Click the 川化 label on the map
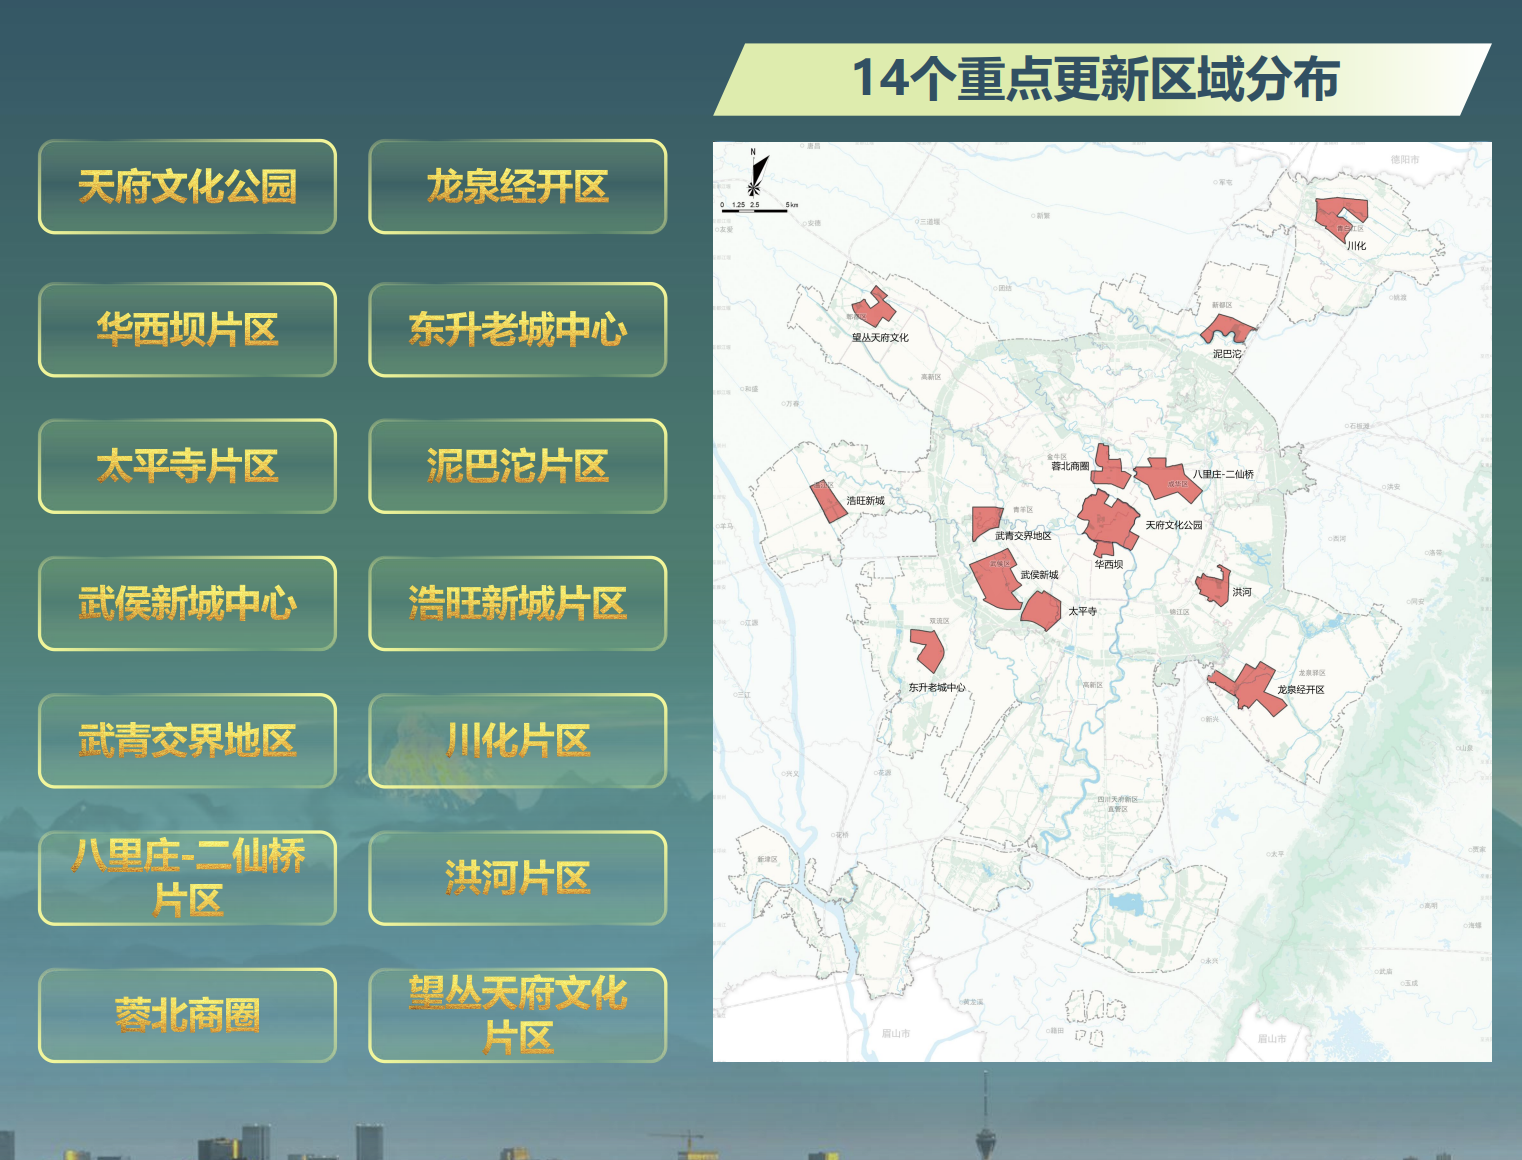The height and width of the screenshot is (1160, 1522). point(1356,246)
